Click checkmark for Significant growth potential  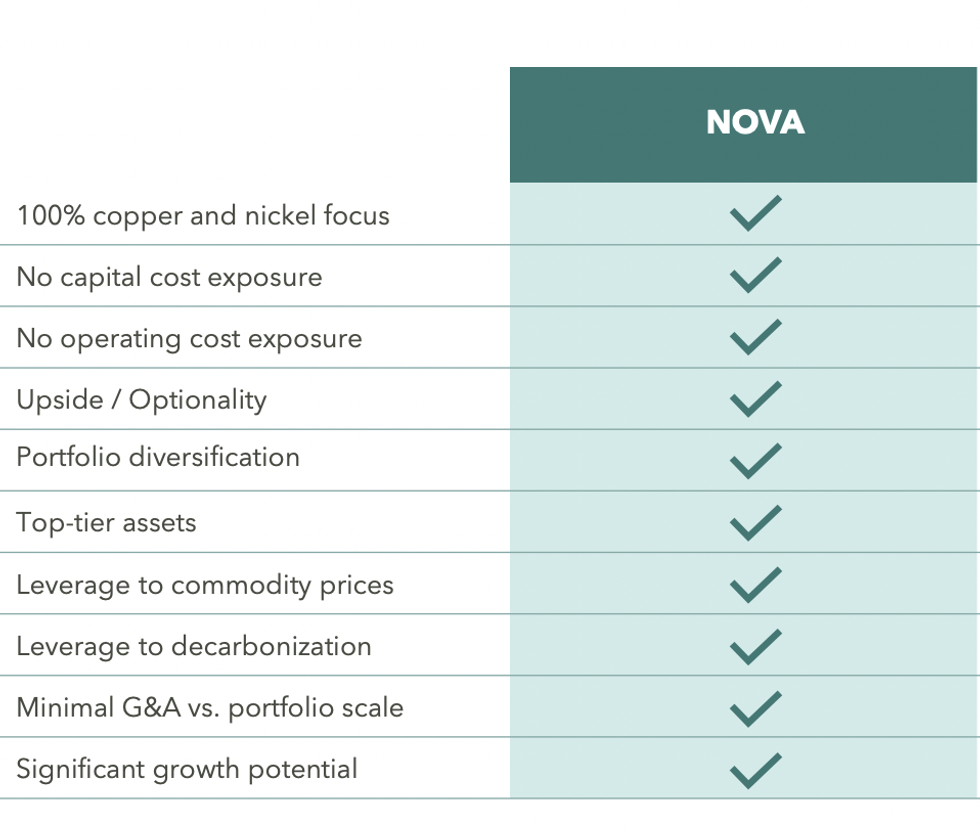click(755, 769)
